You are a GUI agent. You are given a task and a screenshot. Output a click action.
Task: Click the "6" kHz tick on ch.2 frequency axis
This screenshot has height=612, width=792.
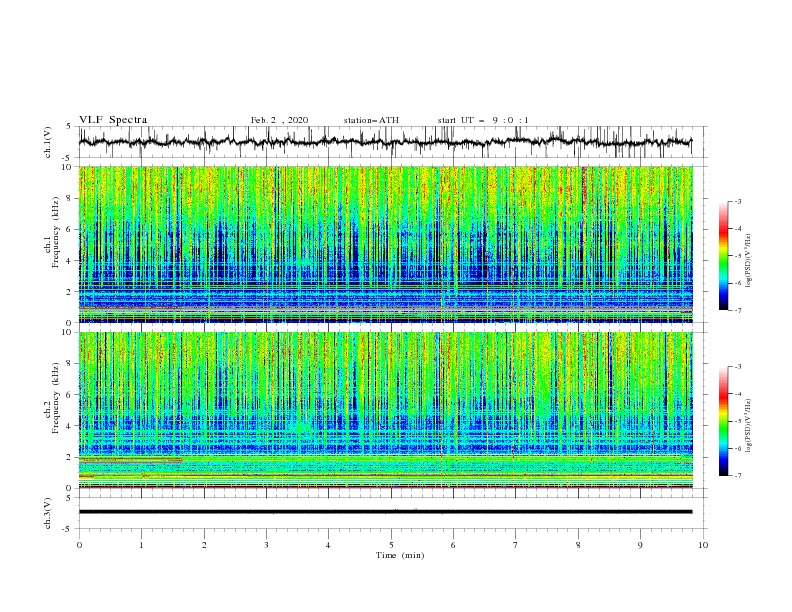(x=71, y=395)
